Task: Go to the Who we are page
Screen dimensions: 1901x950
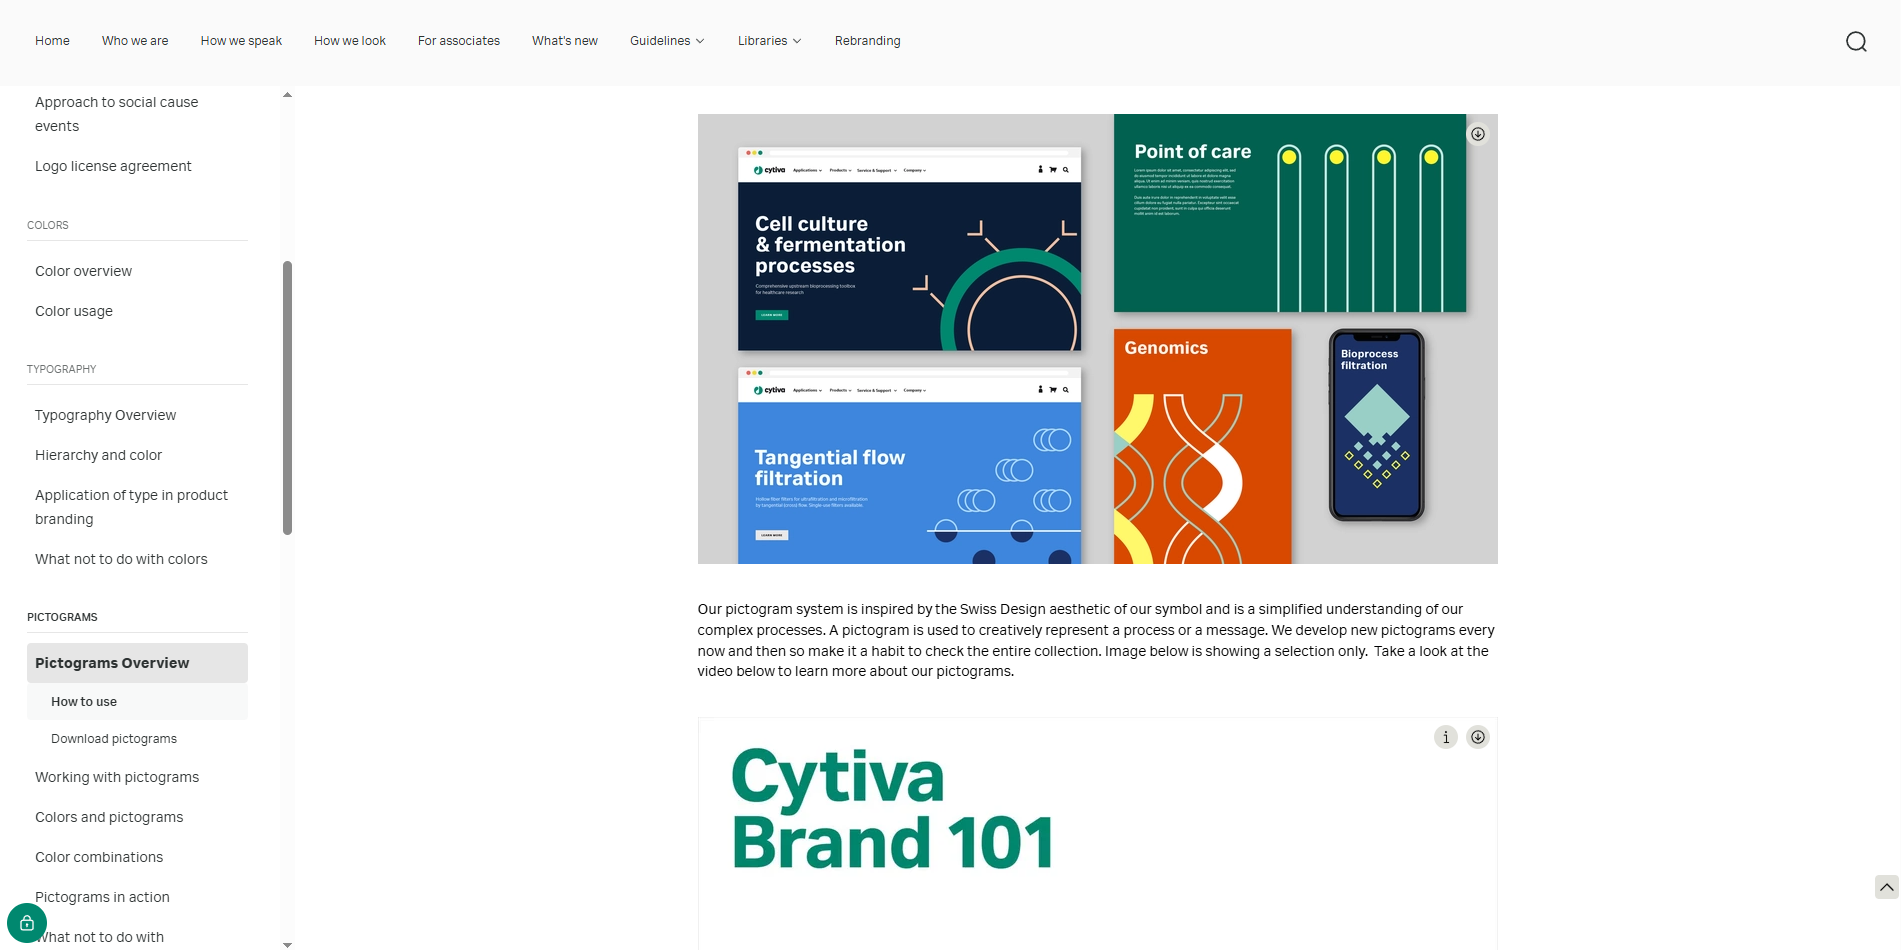Action: pos(135,41)
